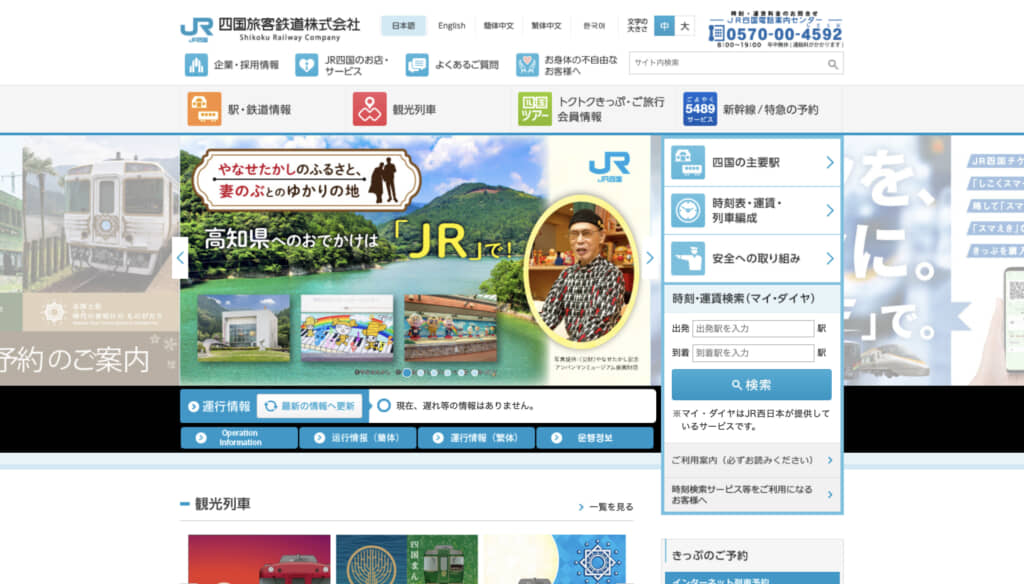This screenshot has height=584, width=1024.
Task: Open the Korean operation information button
Action: [595, 438]
